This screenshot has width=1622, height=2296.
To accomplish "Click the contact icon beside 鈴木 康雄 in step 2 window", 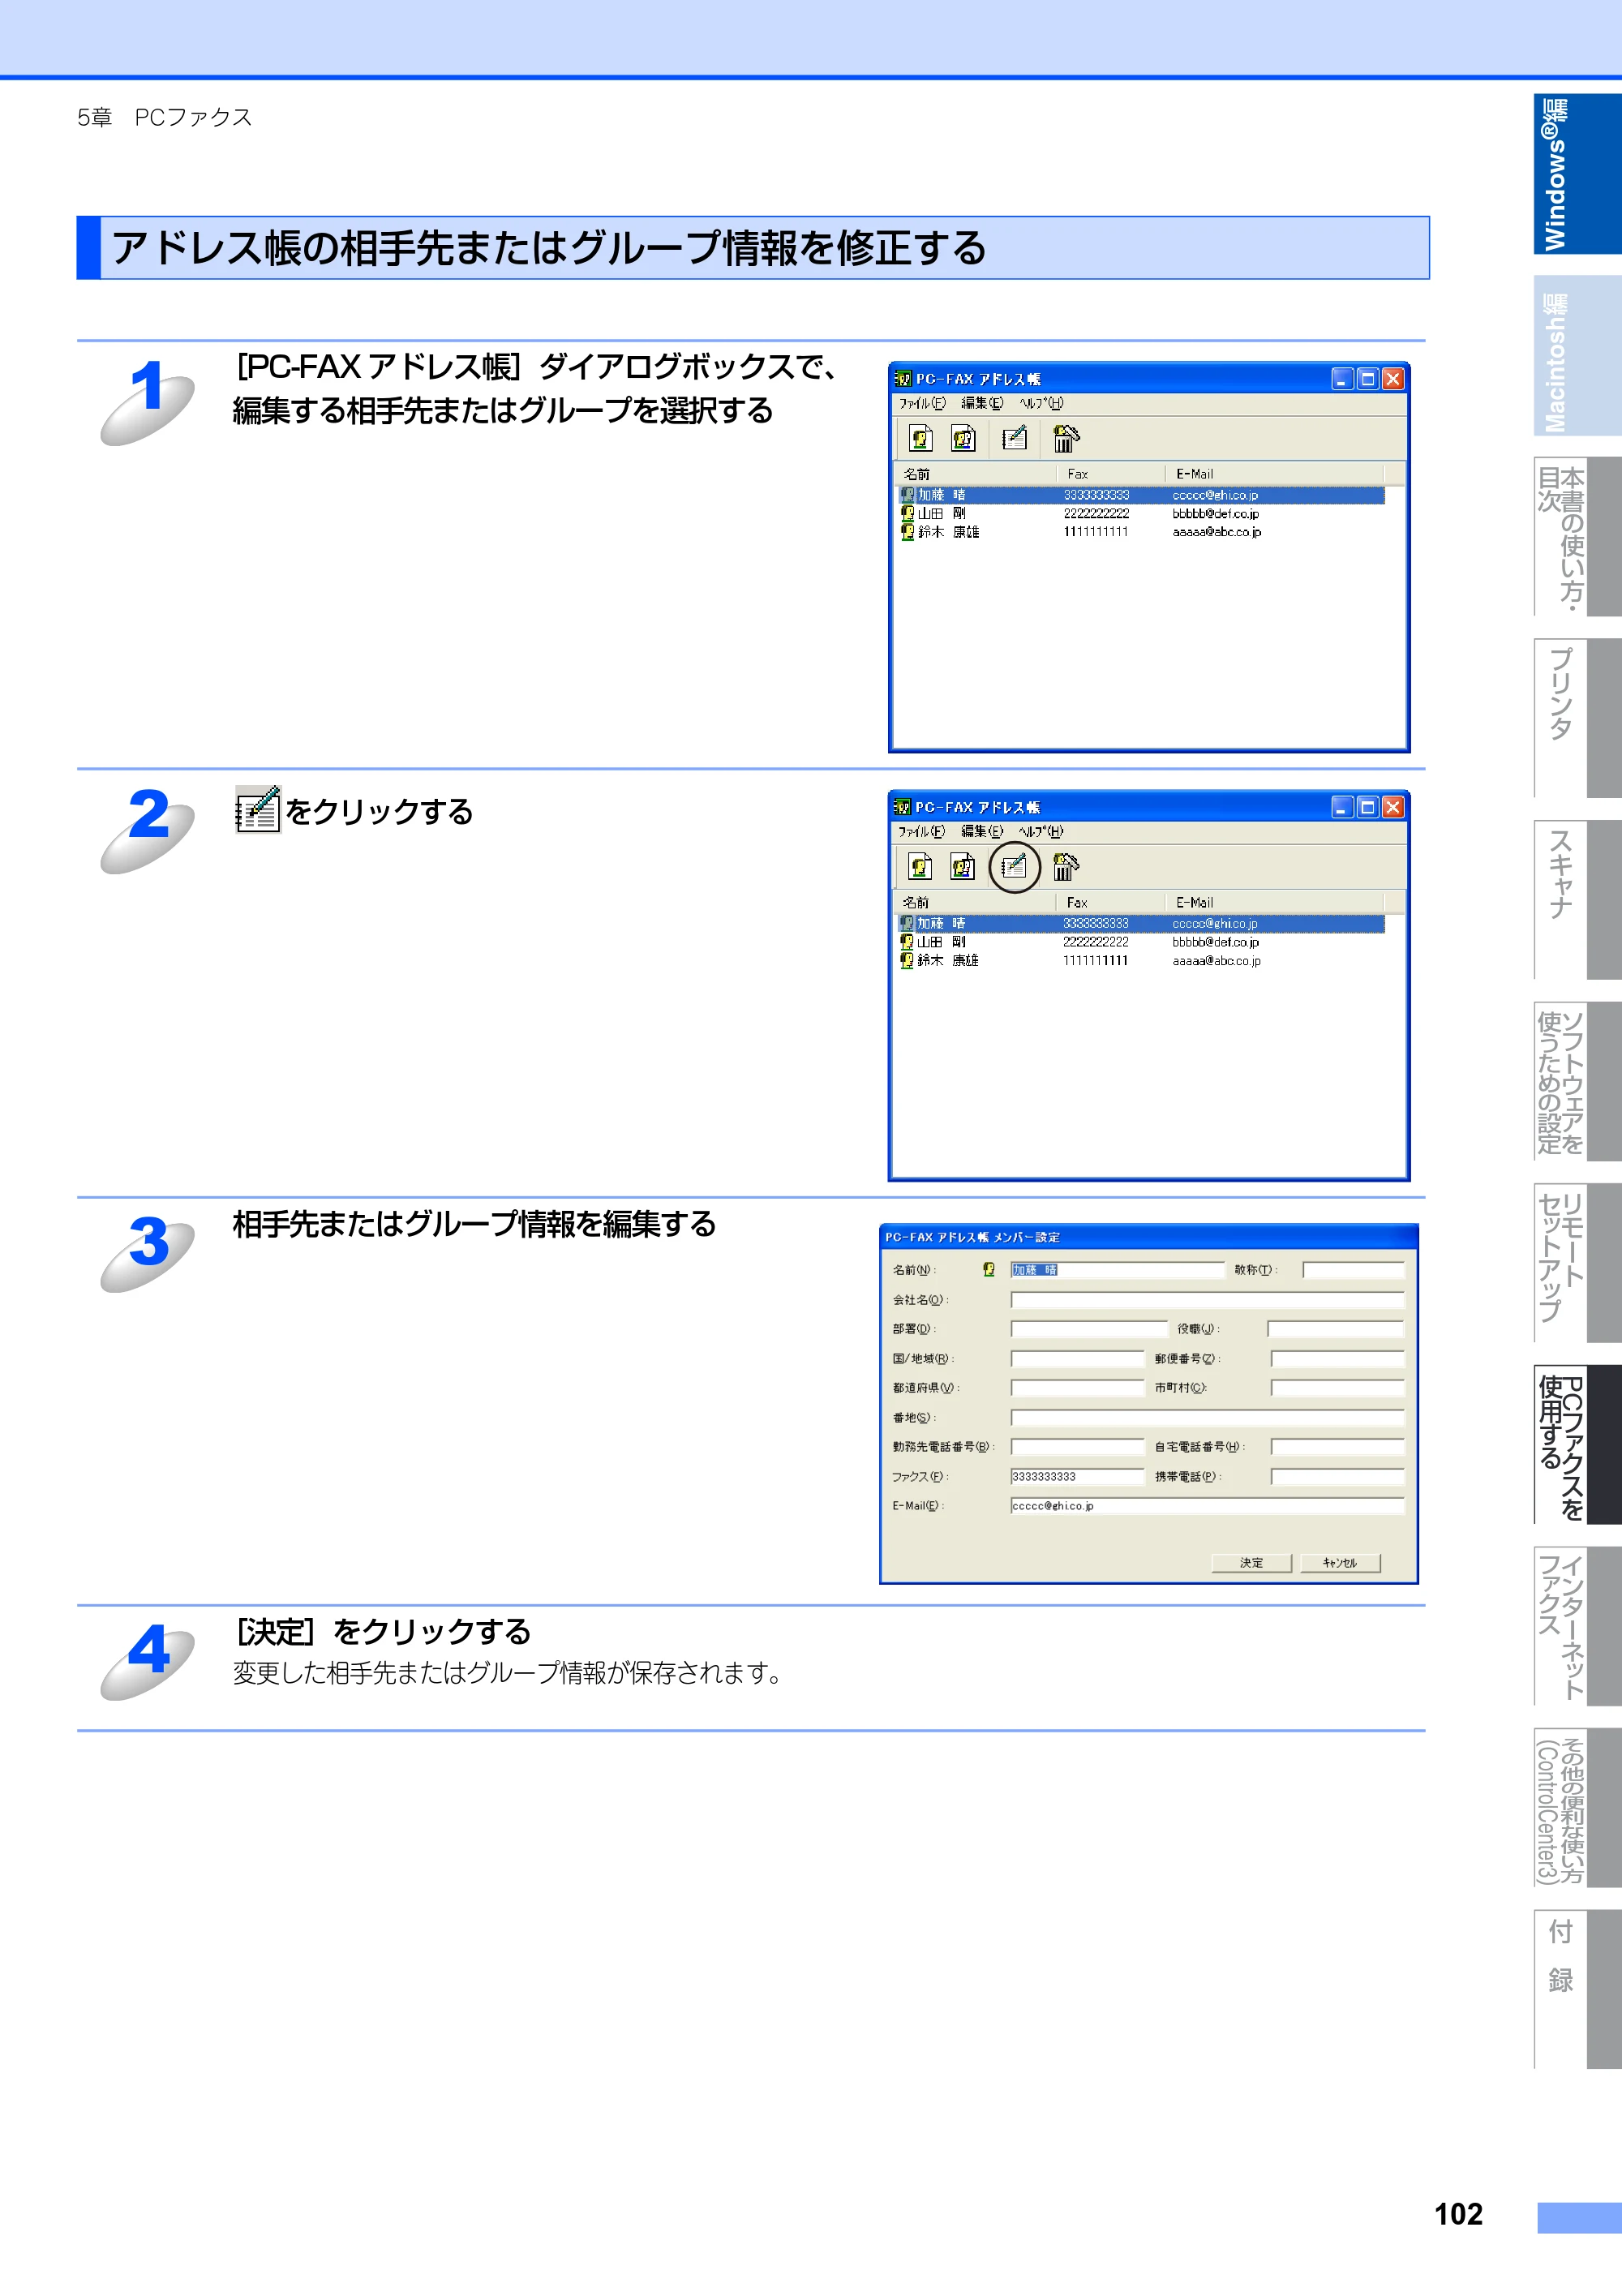I will click(x=907, y=960).
